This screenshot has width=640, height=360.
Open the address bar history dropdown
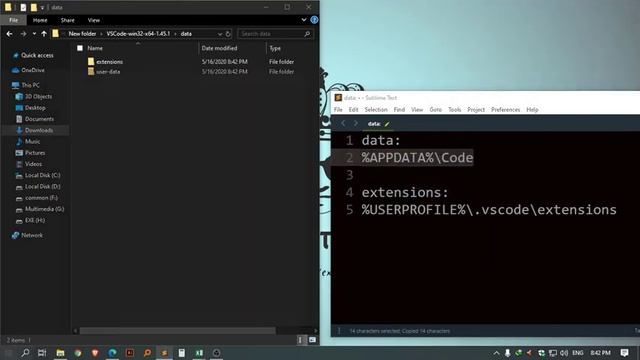(220, 34)
